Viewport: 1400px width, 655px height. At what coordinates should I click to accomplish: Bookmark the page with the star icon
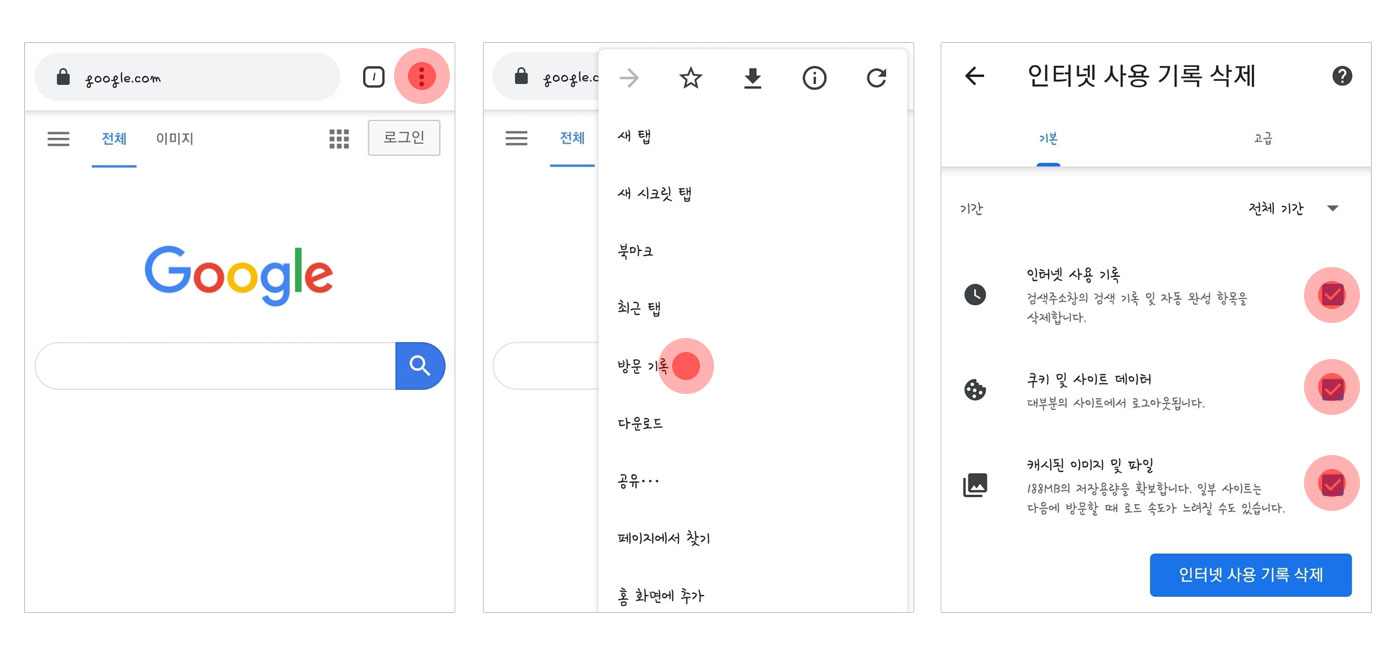click(x=691, y=78)
